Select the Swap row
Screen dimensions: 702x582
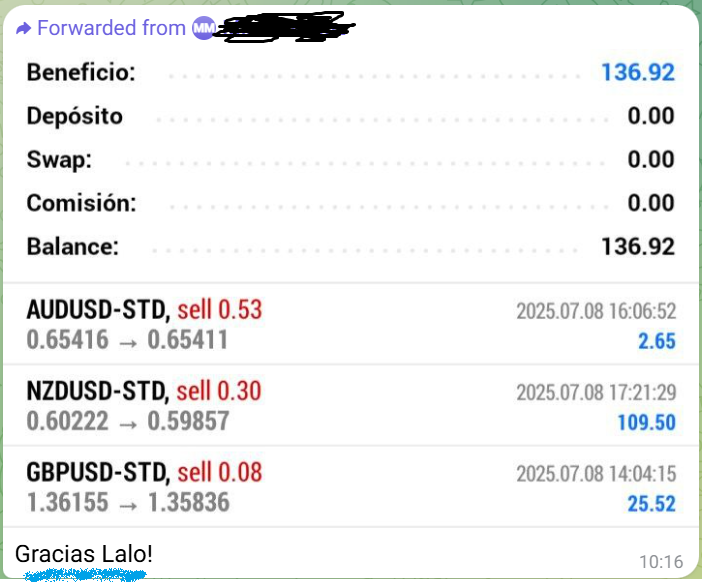[351, 159]
